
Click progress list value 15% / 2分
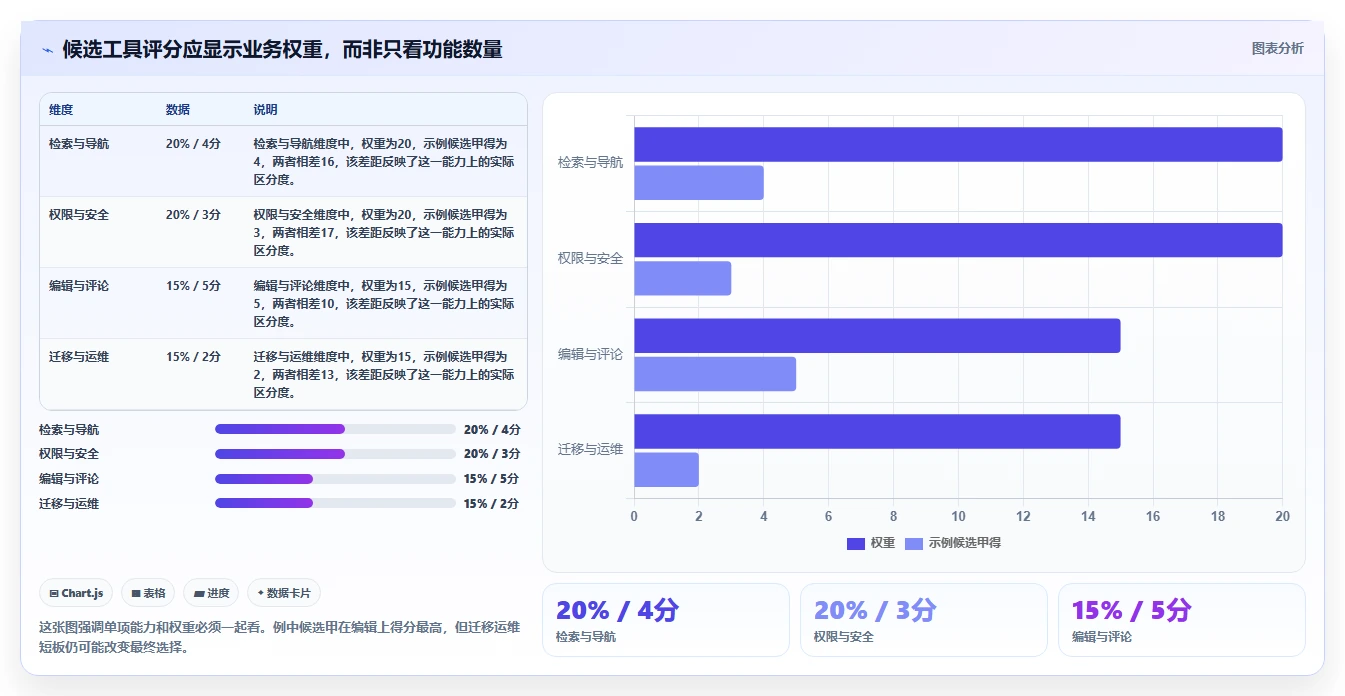pos(491,504)
